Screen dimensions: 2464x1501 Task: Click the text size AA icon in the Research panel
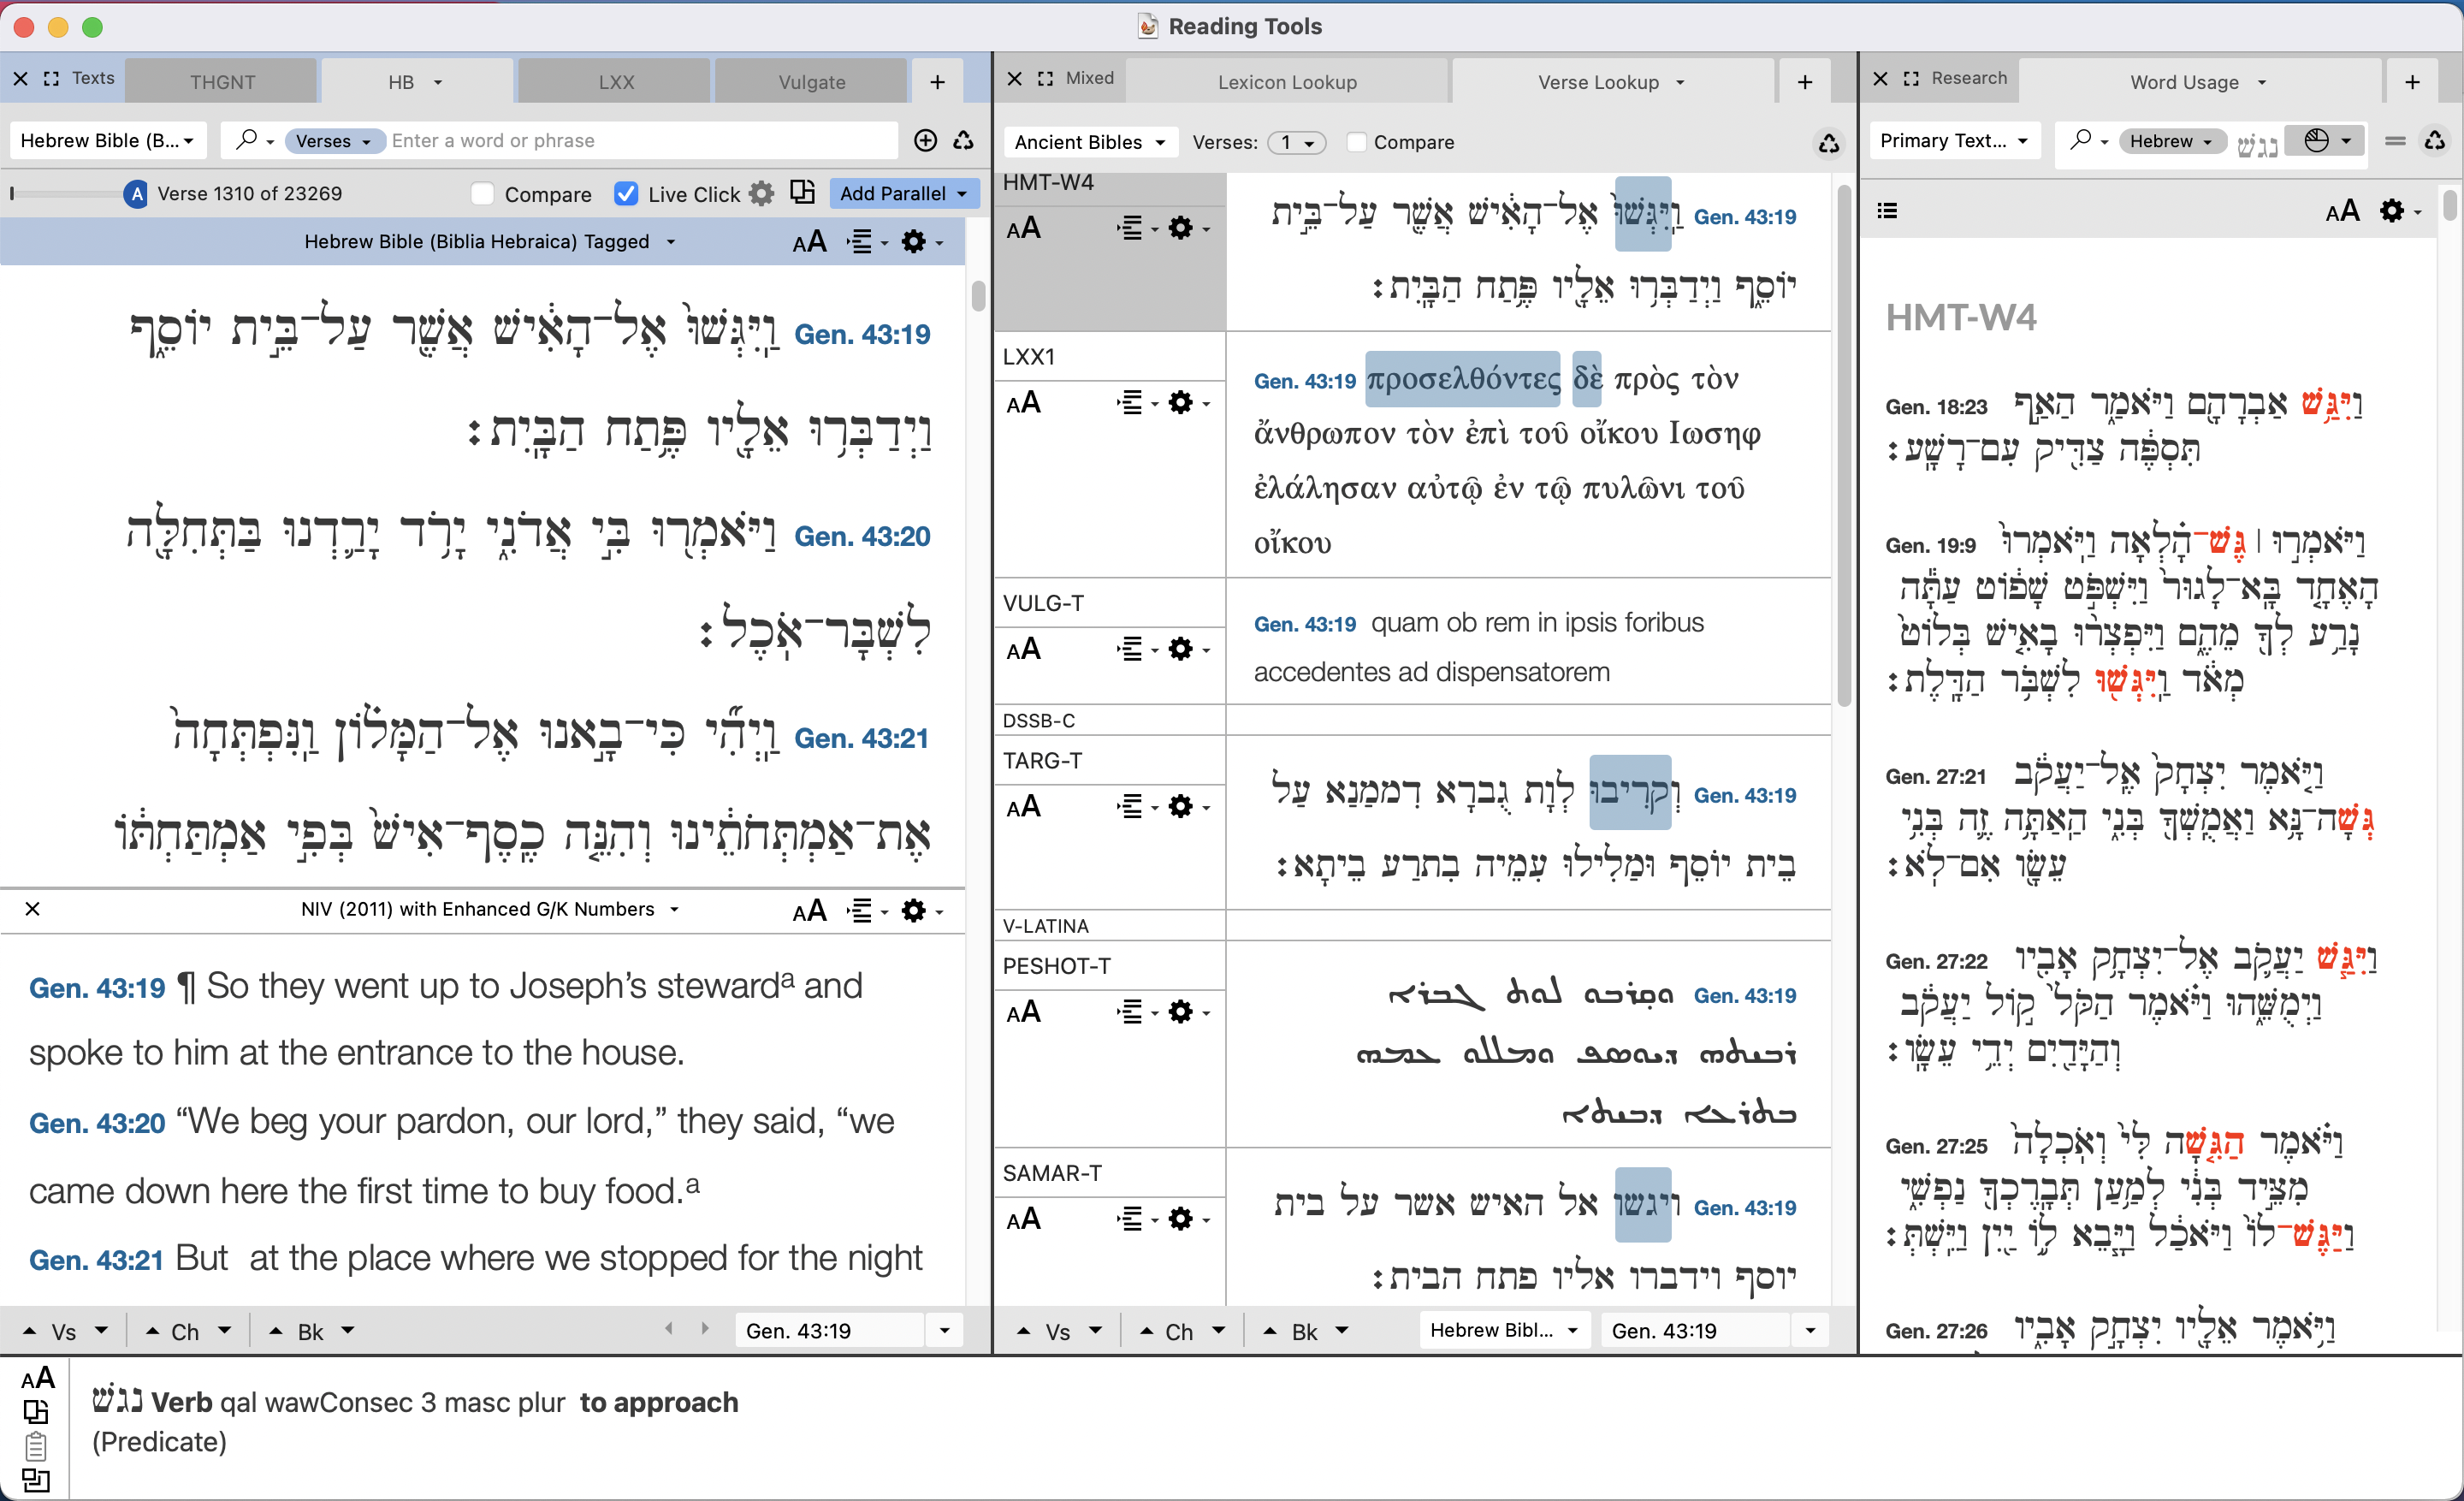[2342, 210]
